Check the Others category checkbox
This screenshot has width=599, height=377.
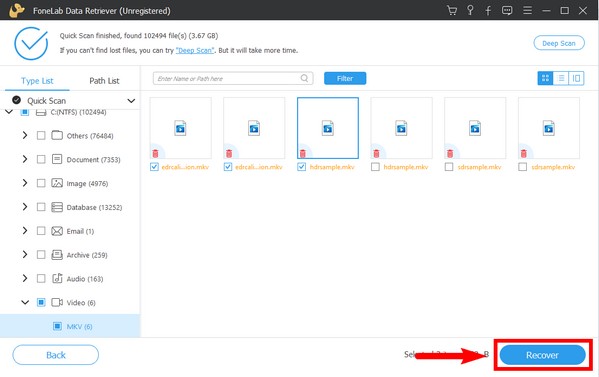click(x=41, y=135)
